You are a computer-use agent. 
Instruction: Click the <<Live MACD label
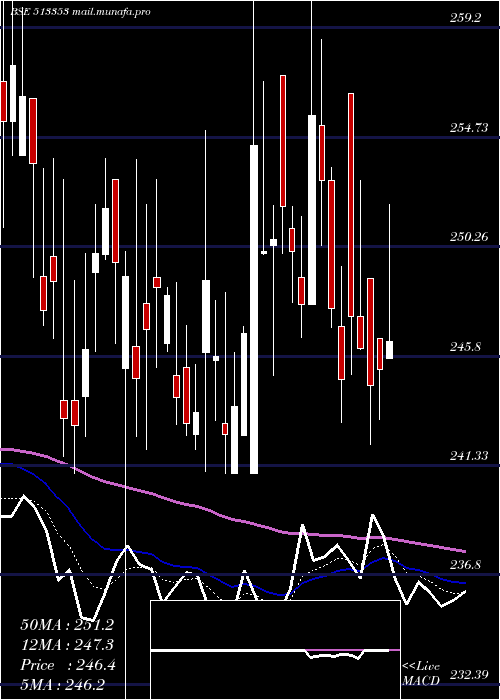(421, 674)
